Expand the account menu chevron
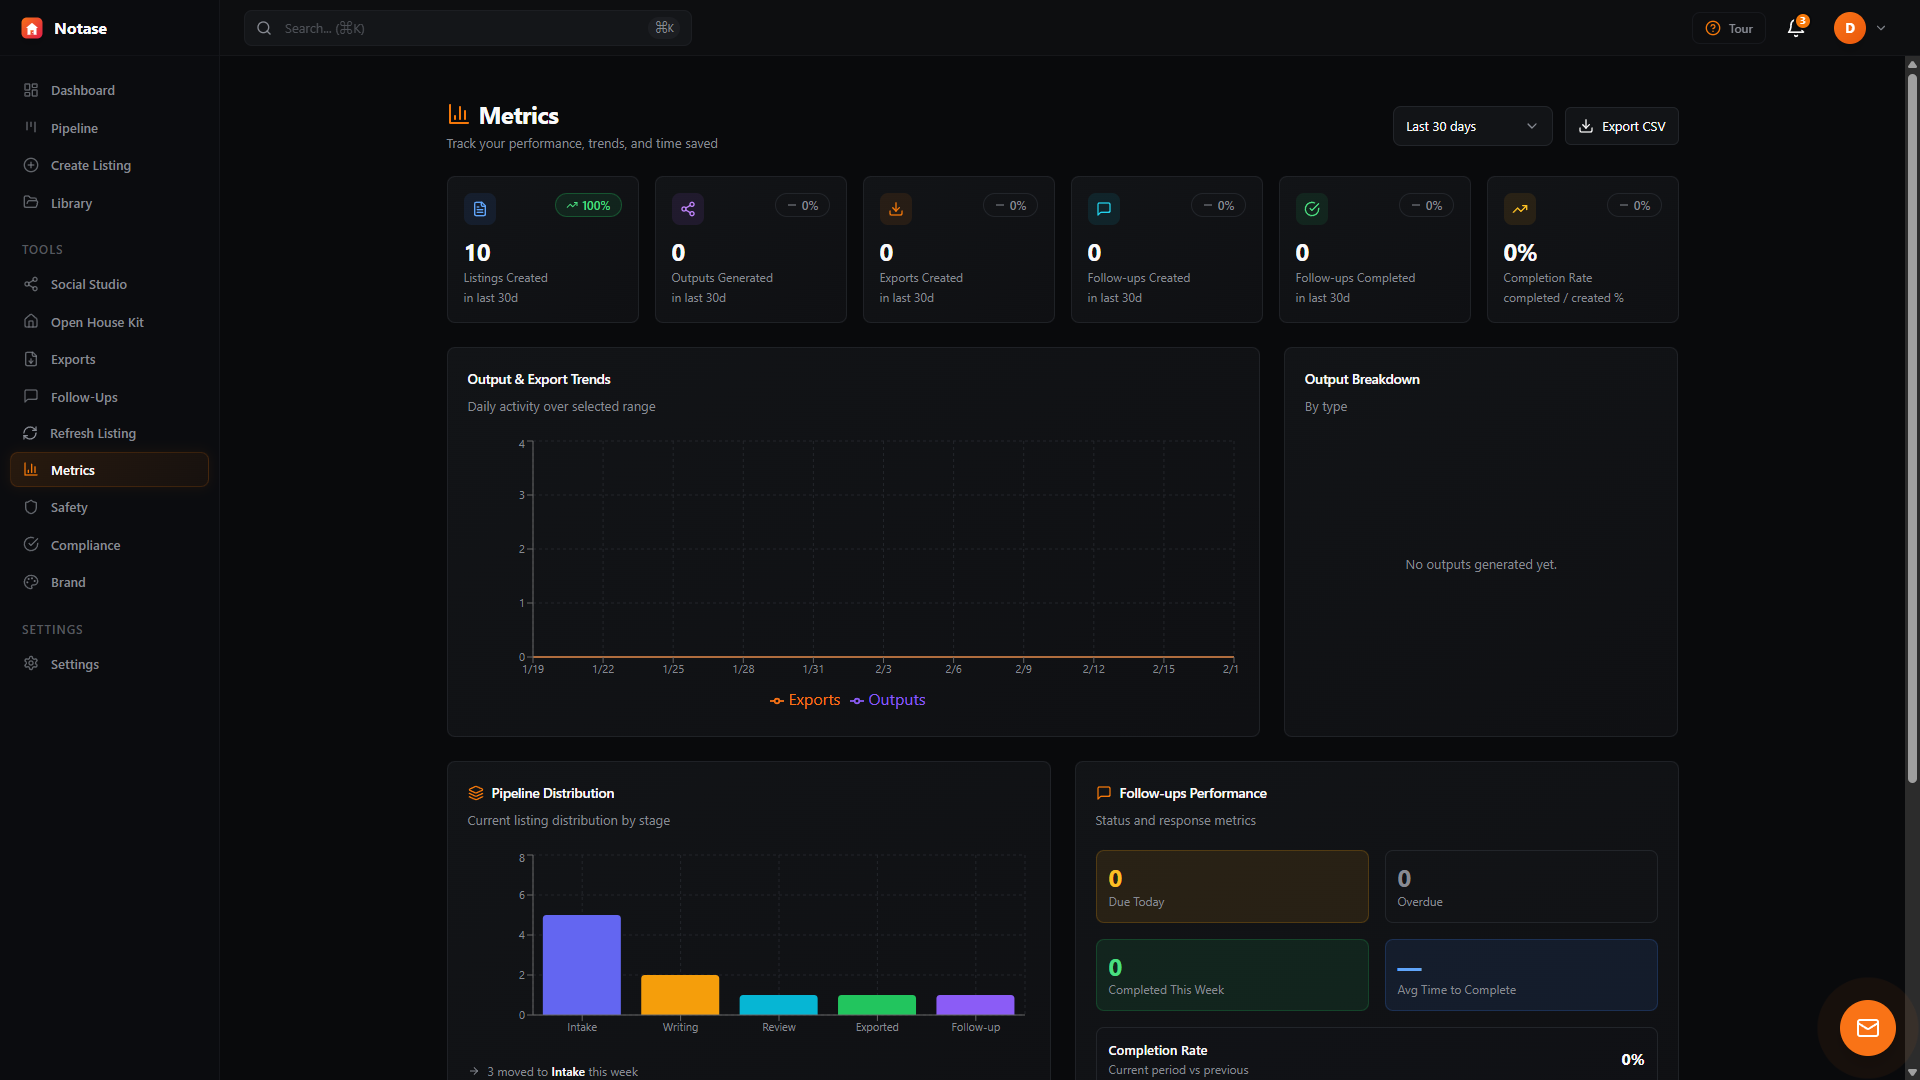 click(x=1882, y=28)
